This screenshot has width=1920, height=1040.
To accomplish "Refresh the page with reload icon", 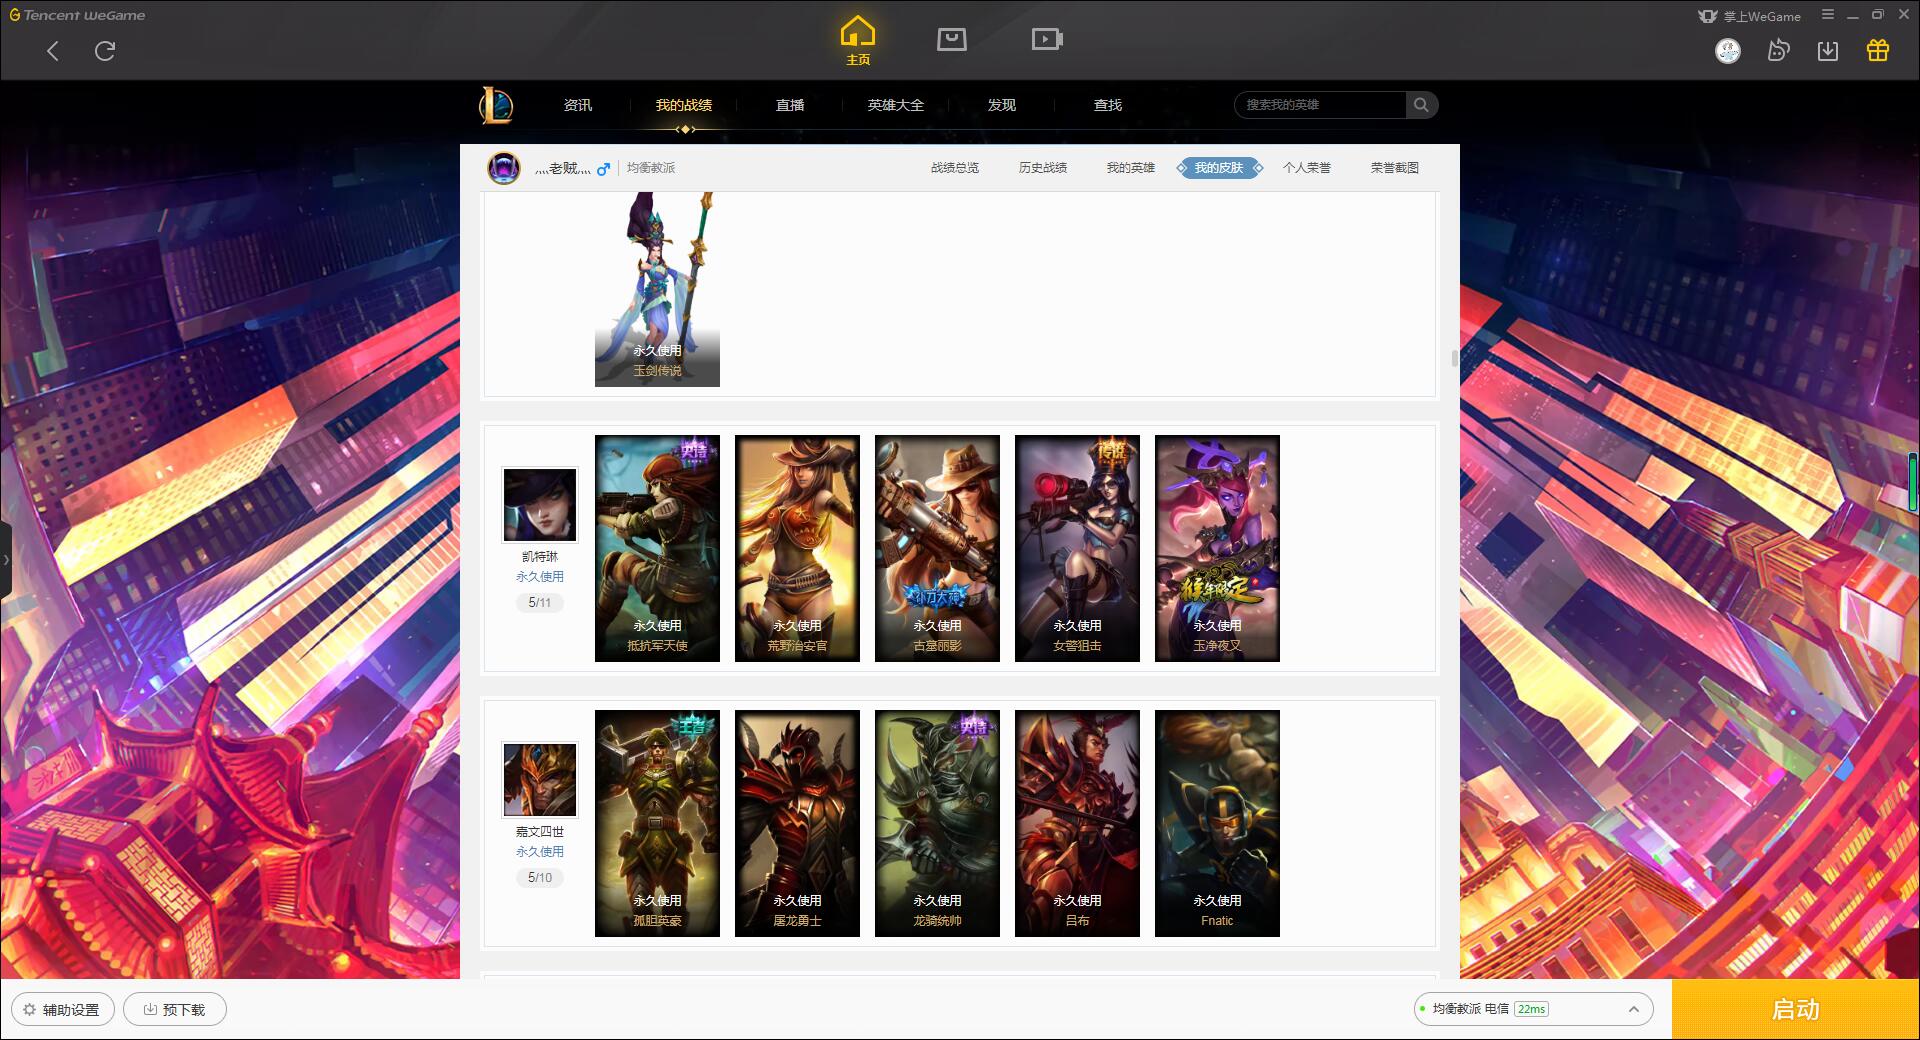I will coord(105,51).
